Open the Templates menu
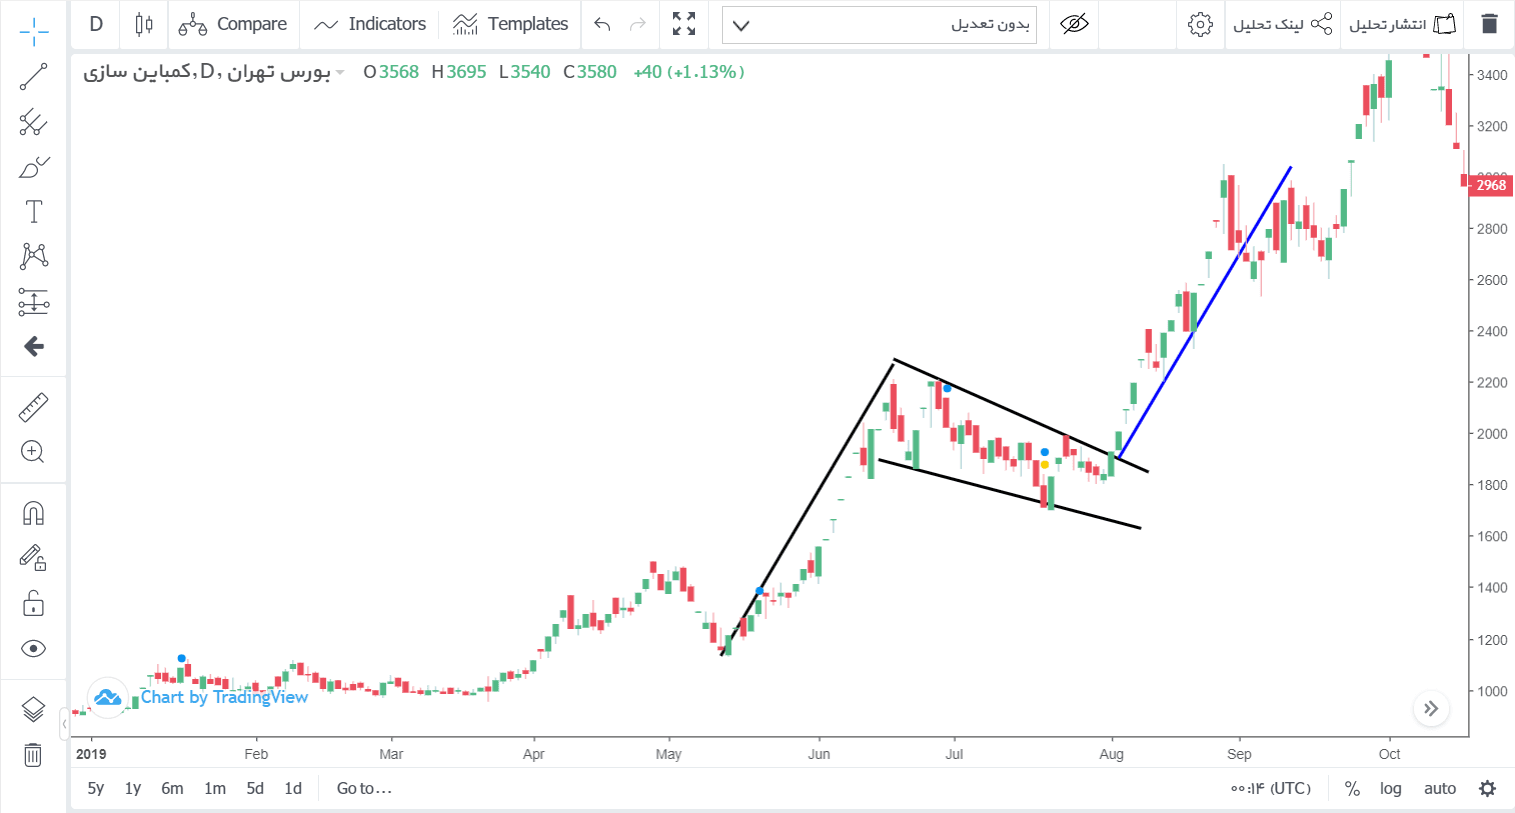Viewport: 1515px width, 813px height. (510, 24)
